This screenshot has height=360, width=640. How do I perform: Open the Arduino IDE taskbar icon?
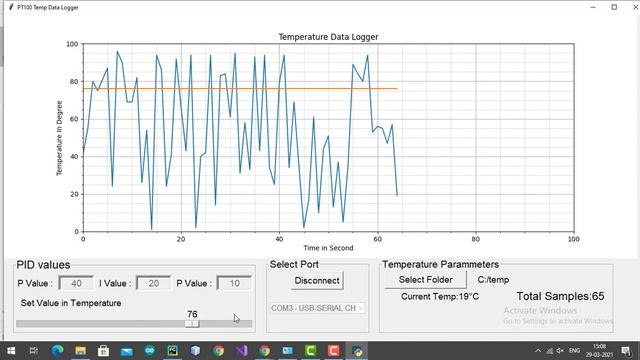point(149,351)
